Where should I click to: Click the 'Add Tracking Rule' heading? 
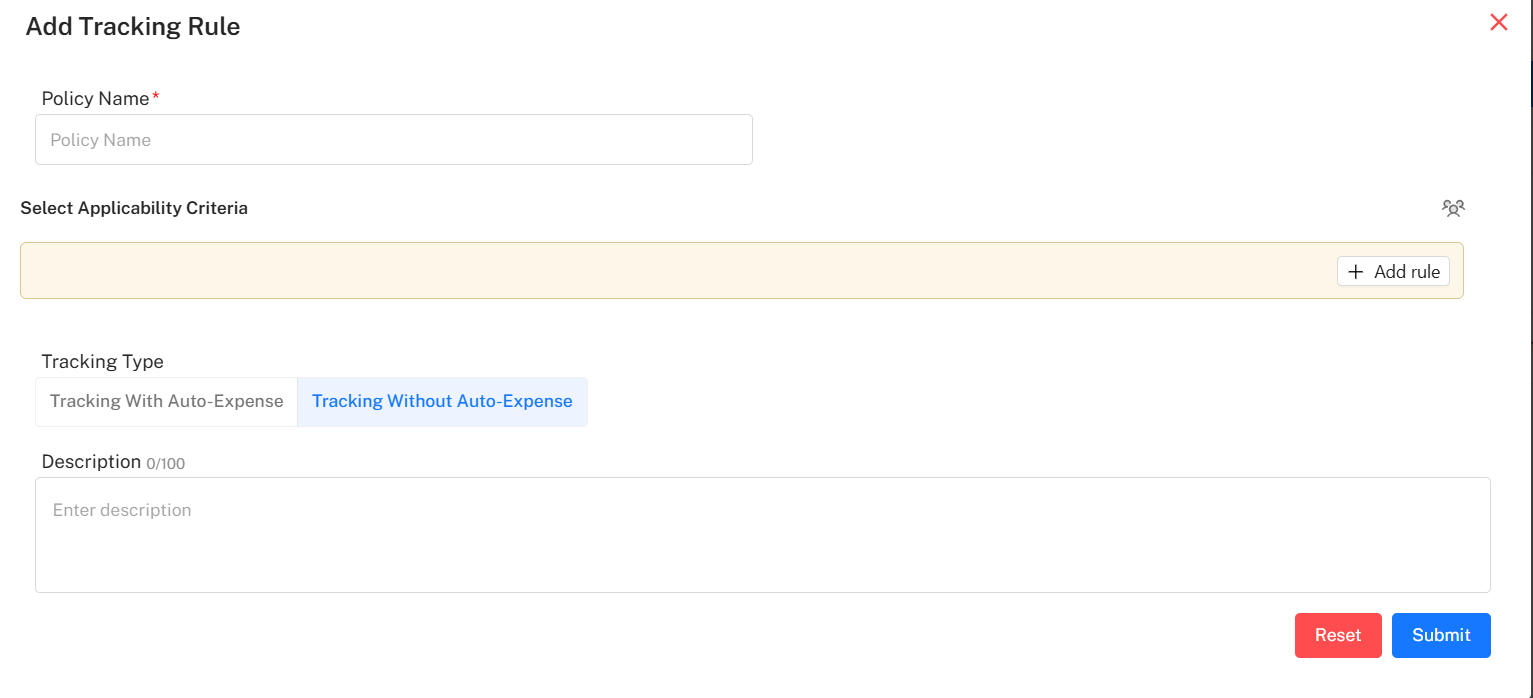[133, 27]
